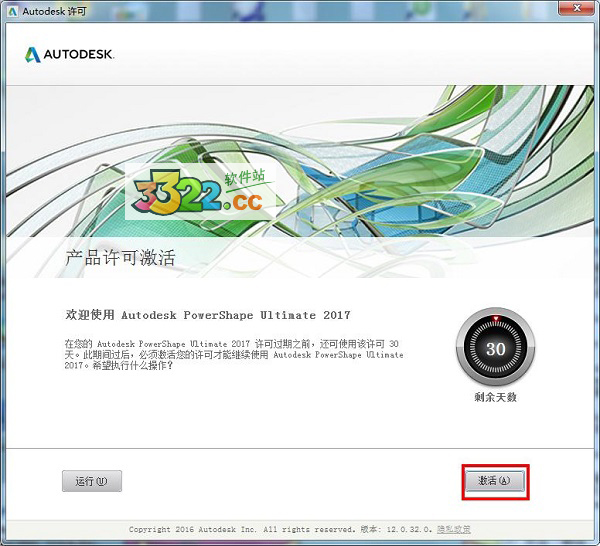Select the 产品许可激活 heading text

click(x=120, y=258)
